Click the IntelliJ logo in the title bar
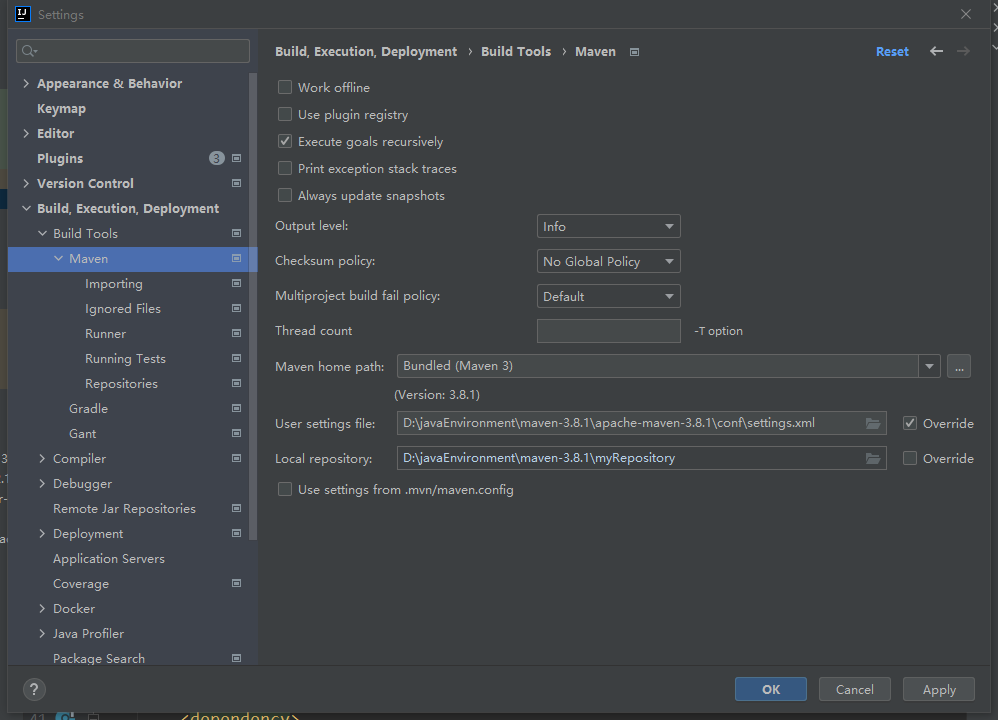 click(23, 14)
